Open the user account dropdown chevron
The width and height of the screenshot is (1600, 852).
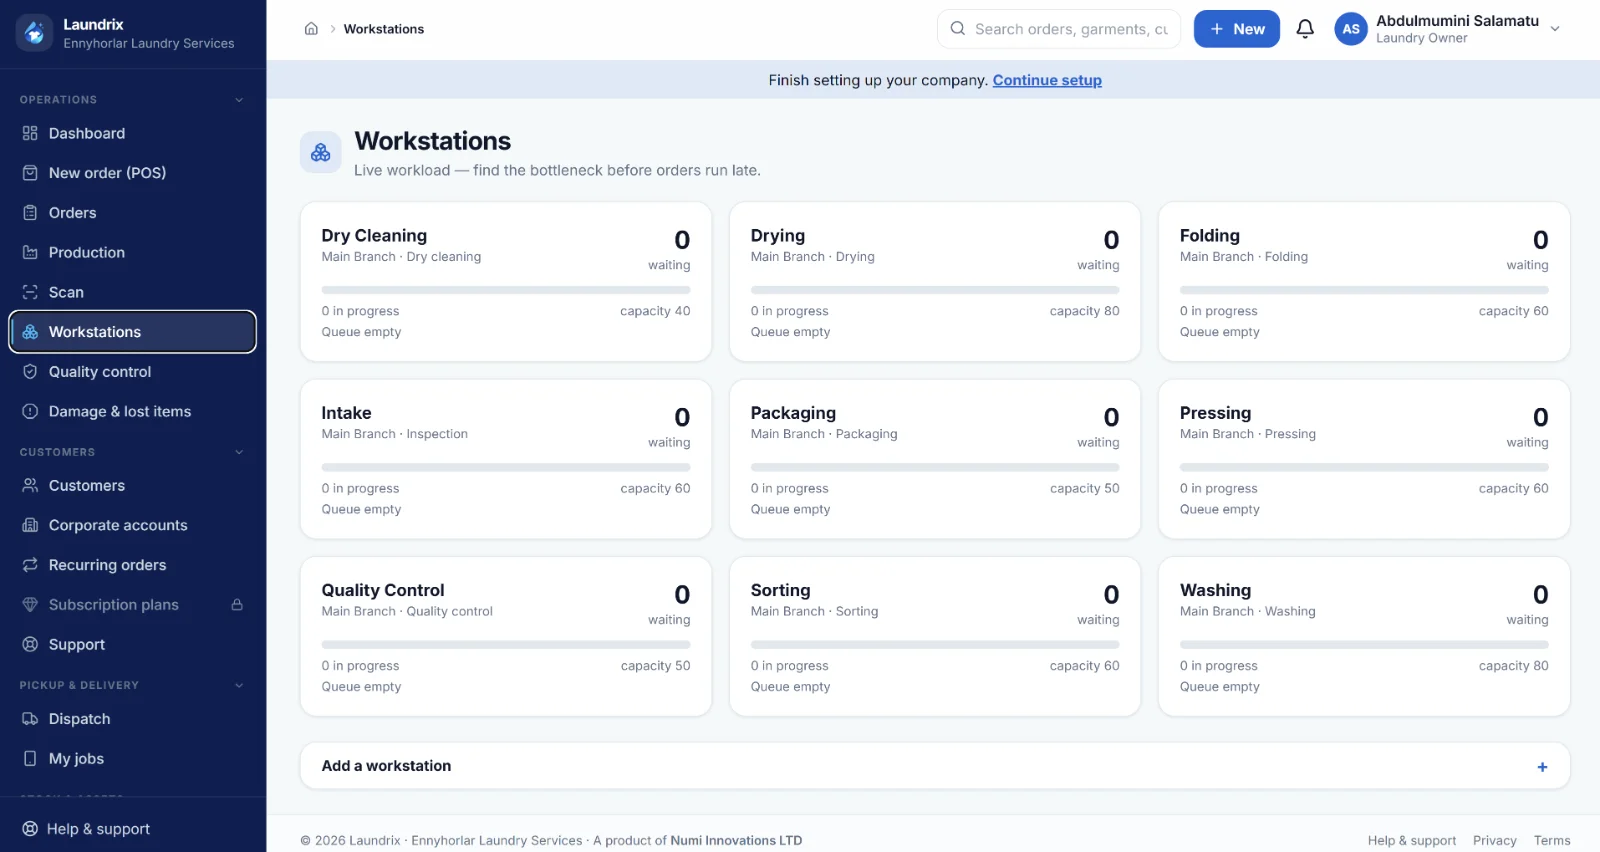click(x=1555, y=29)
